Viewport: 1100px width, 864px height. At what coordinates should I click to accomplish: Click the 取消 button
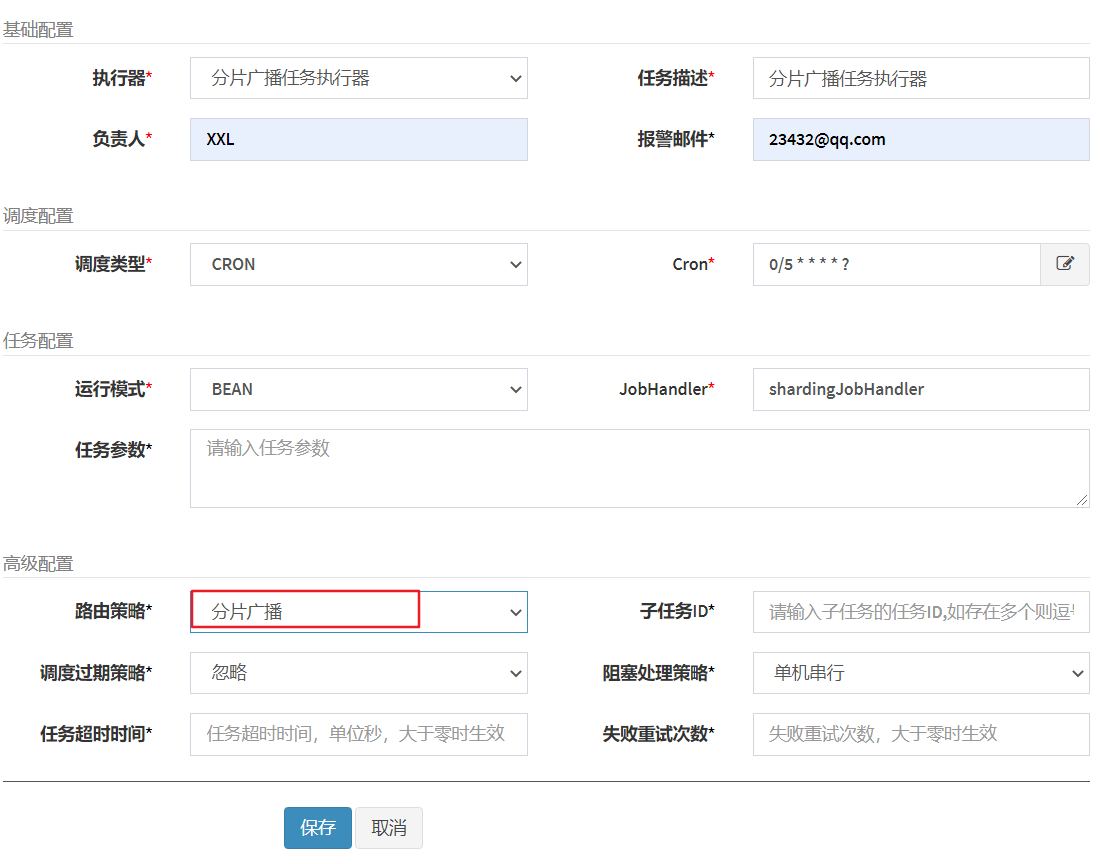point(389,828)
